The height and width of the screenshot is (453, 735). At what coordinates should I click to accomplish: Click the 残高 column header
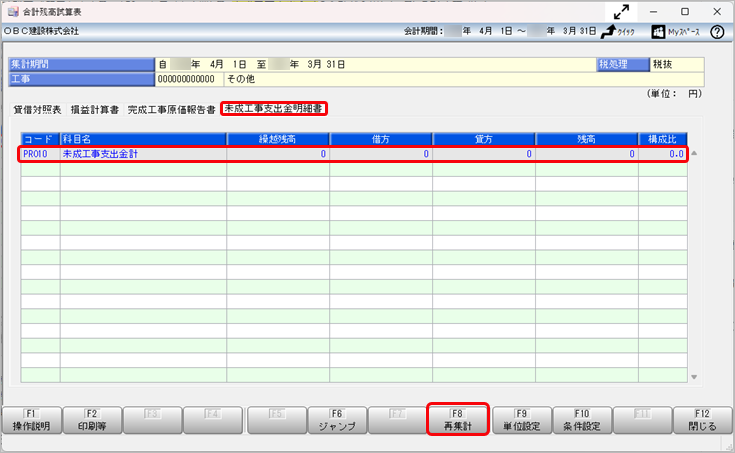tap(587, 139)
